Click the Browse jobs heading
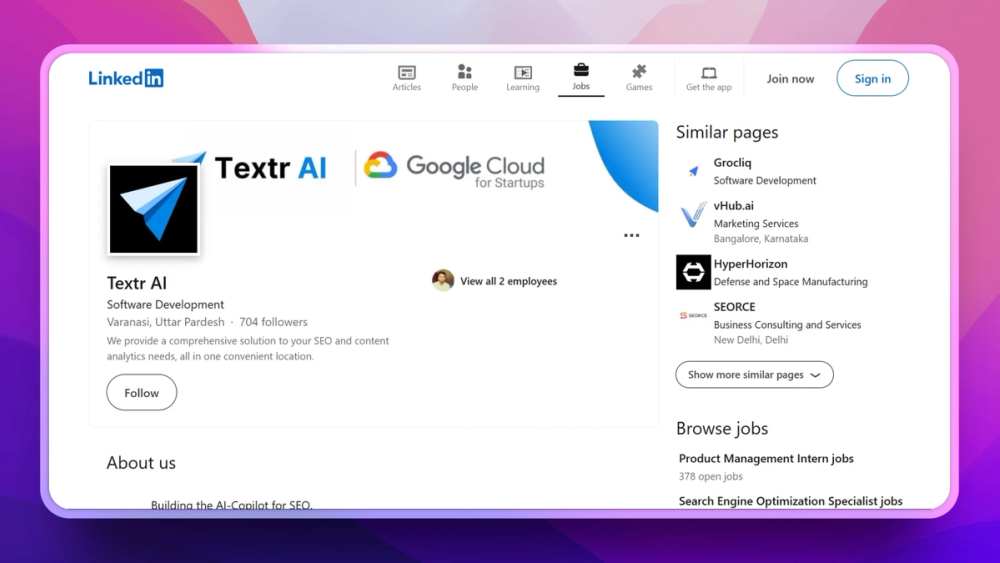 tap(722, 428)
